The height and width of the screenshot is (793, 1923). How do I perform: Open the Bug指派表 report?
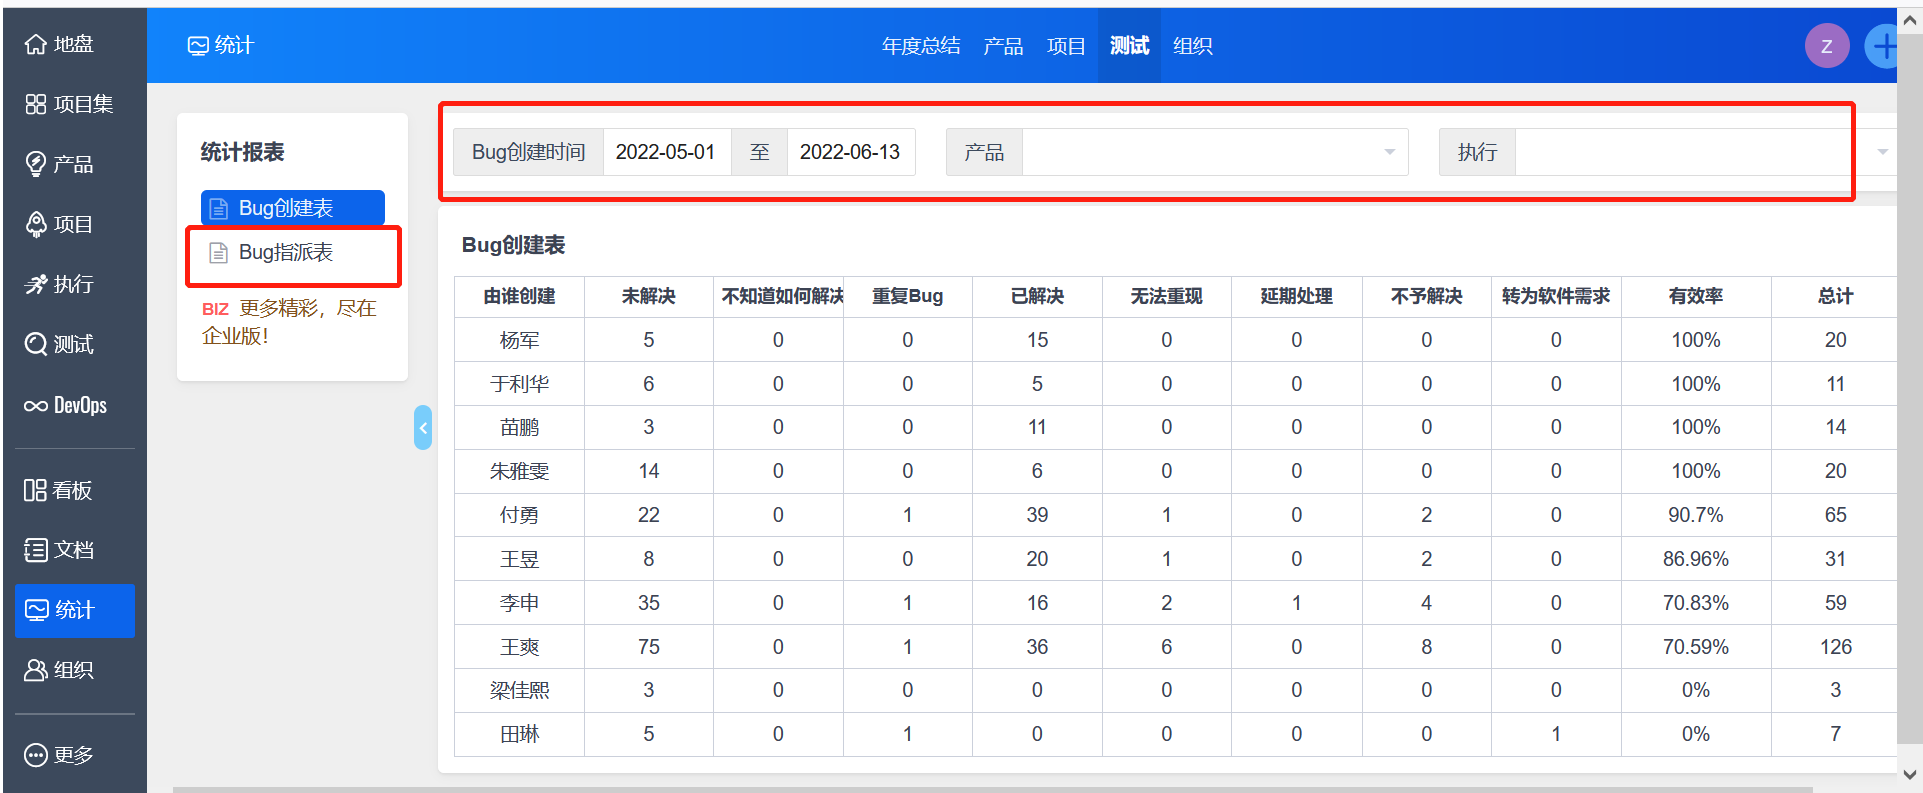click(x=286, y=253)
